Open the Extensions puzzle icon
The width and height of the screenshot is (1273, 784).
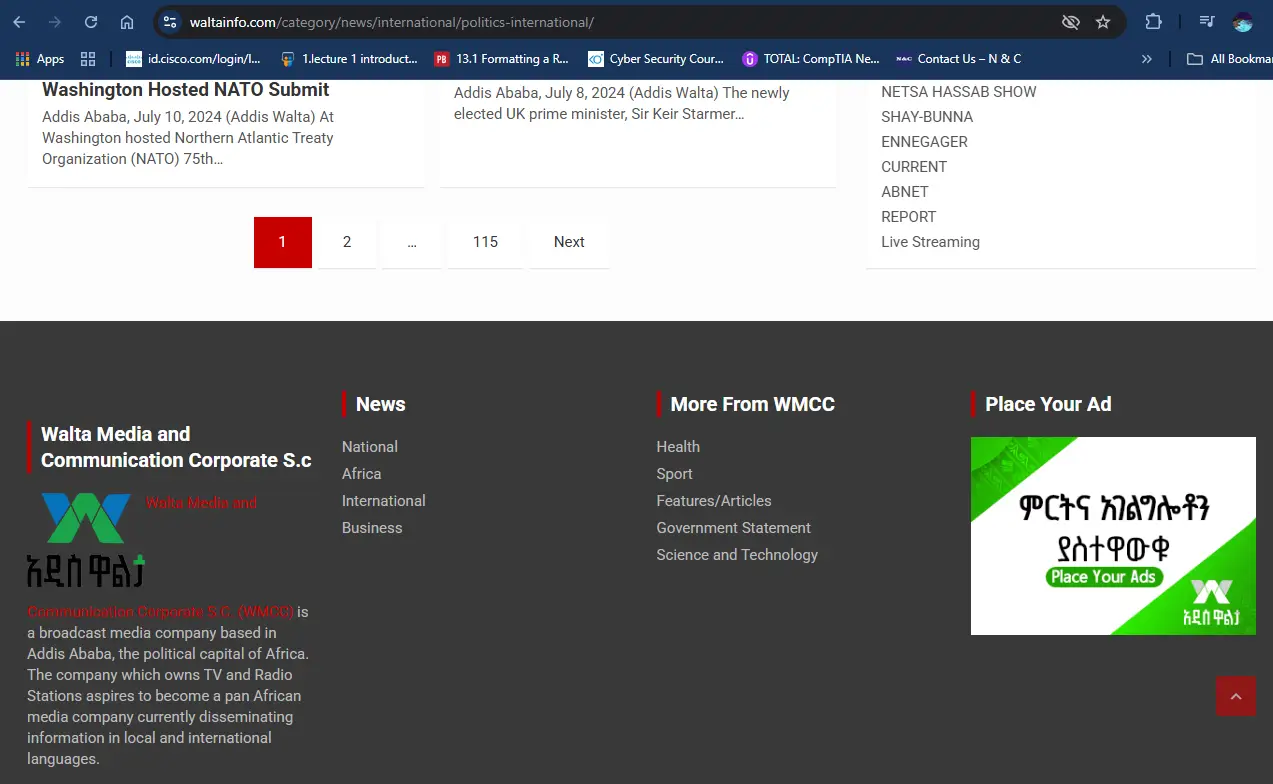point(1154,22)
